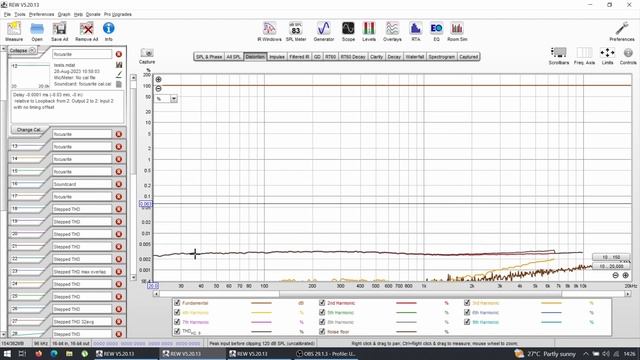Viewport: 640px width, 360px height.
Task: Open the Windows Start menu
Action: pos(7,353)
